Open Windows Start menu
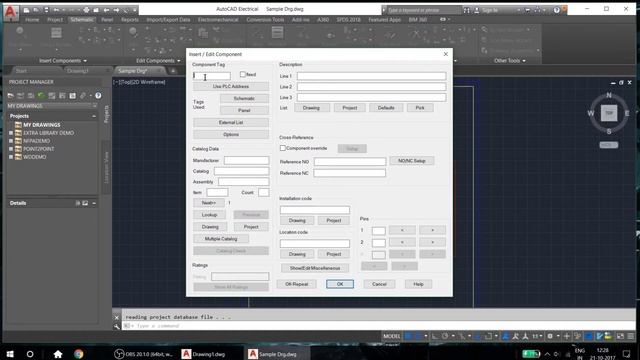The width and height of the screenshot is (640, 360). (10, 354)
